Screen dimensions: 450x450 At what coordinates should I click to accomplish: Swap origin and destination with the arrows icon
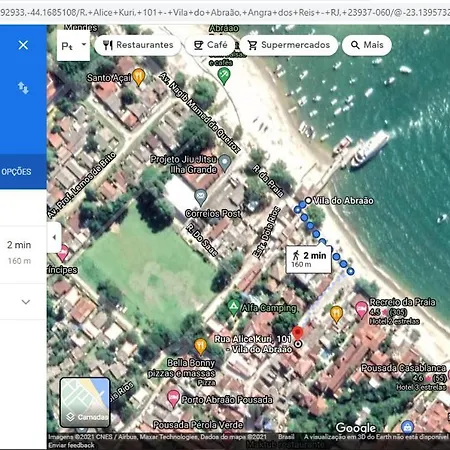point(23,88)
